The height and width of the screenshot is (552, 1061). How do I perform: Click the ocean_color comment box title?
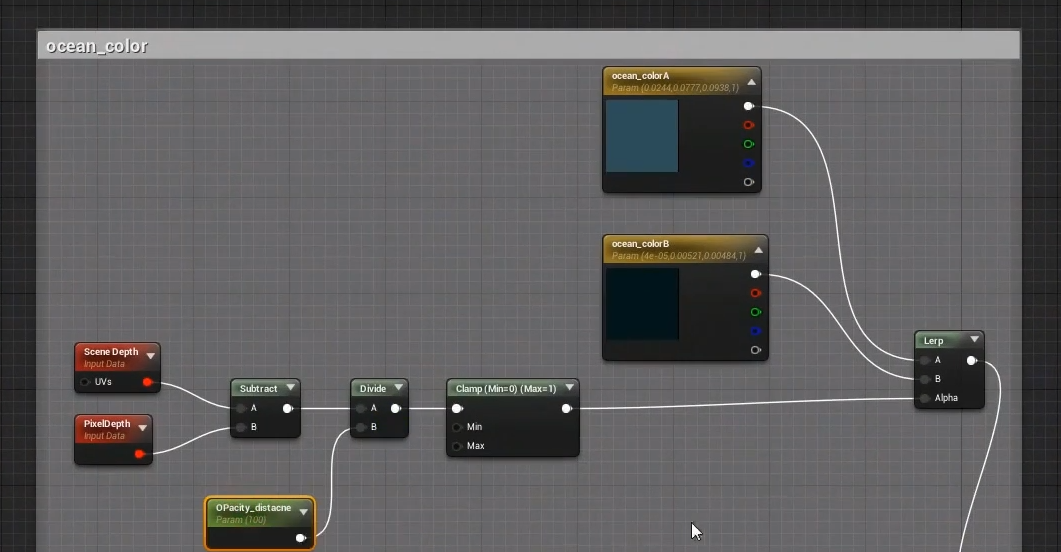(96, 46)
